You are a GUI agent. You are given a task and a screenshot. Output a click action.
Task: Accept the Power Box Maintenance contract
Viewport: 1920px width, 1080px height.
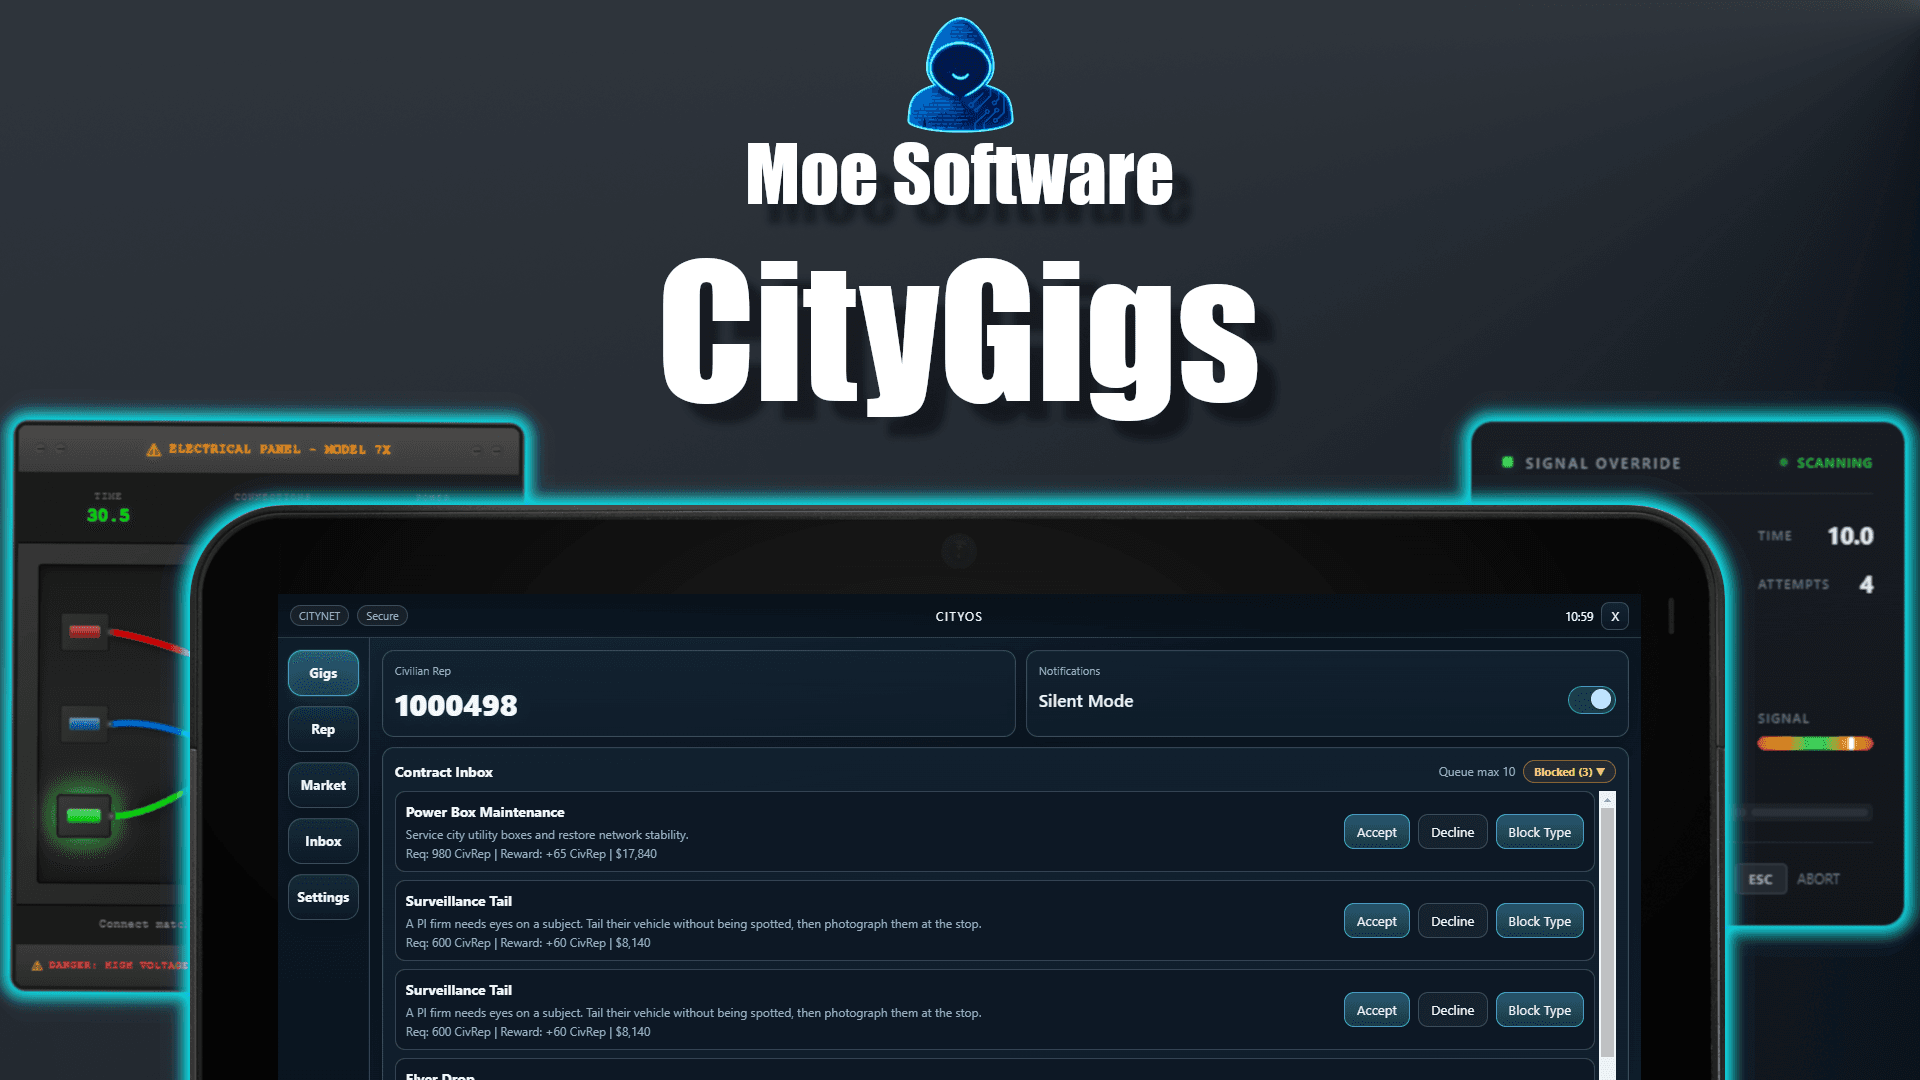[x=1376, y=832]
